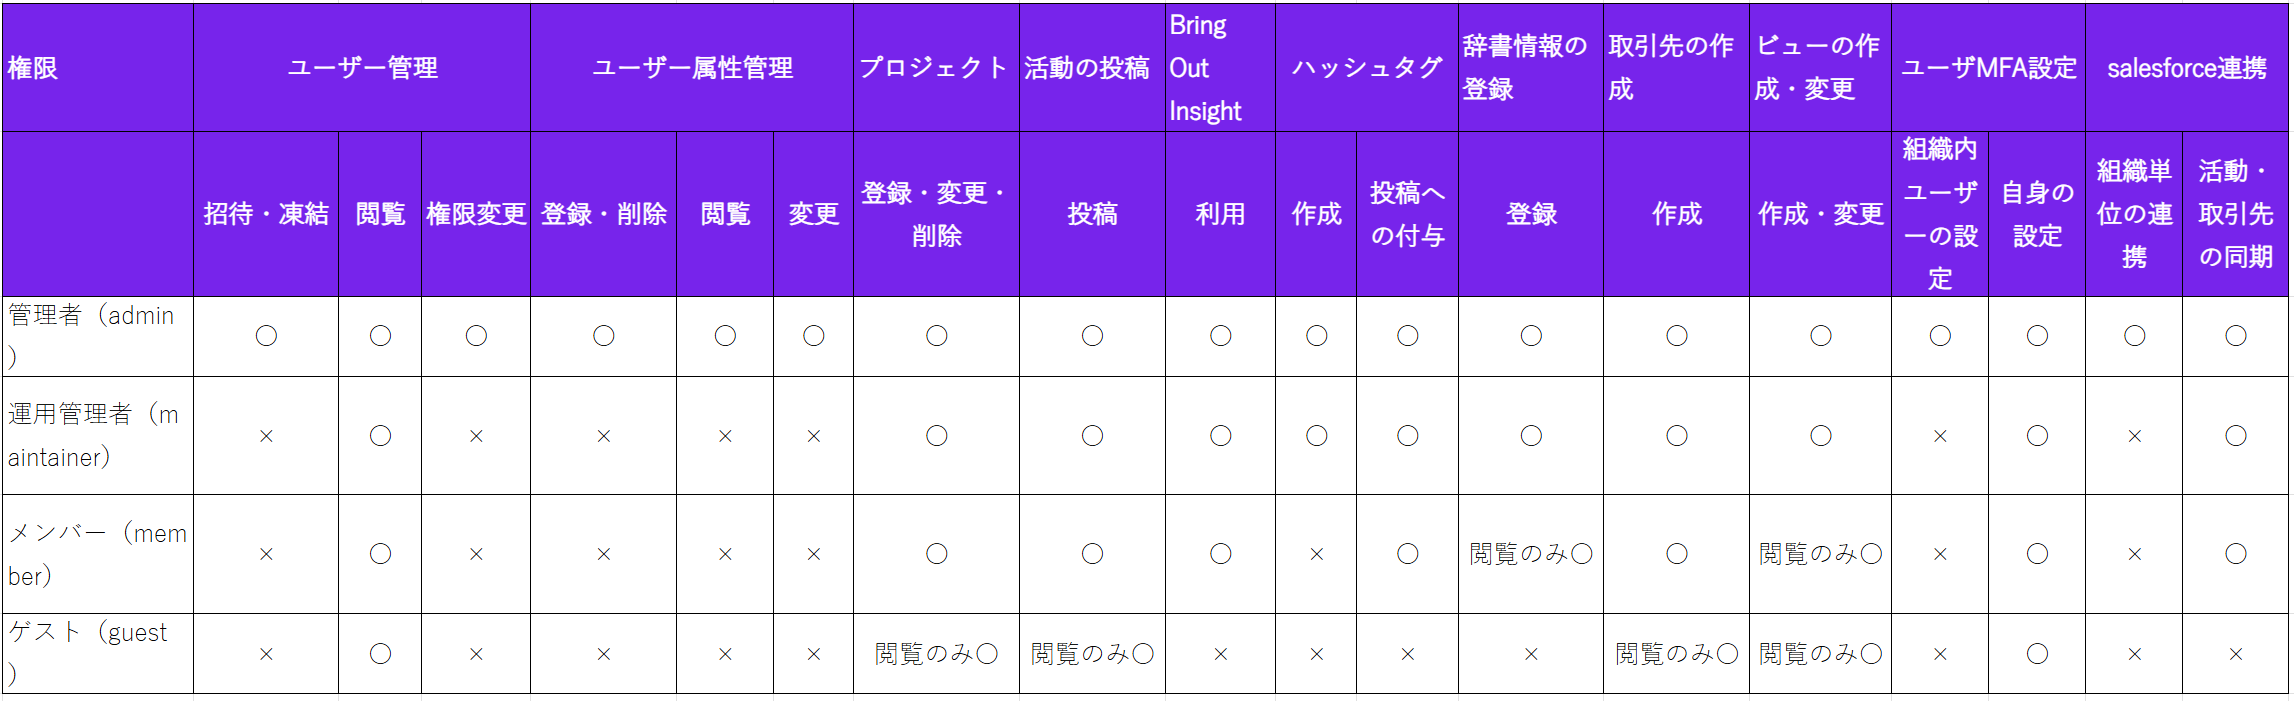The image size is (2294, 701).
Task: Select the admin cell under 招待・凍結
Action: [266, 336]
